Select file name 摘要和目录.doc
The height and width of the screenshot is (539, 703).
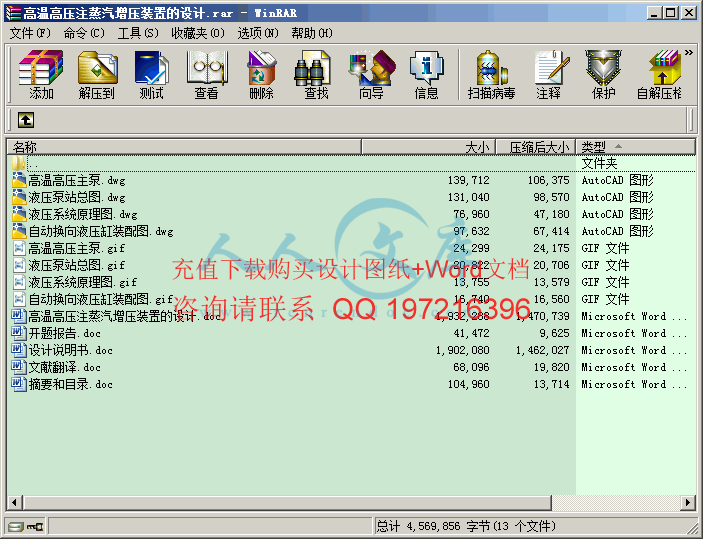point(70,385)
